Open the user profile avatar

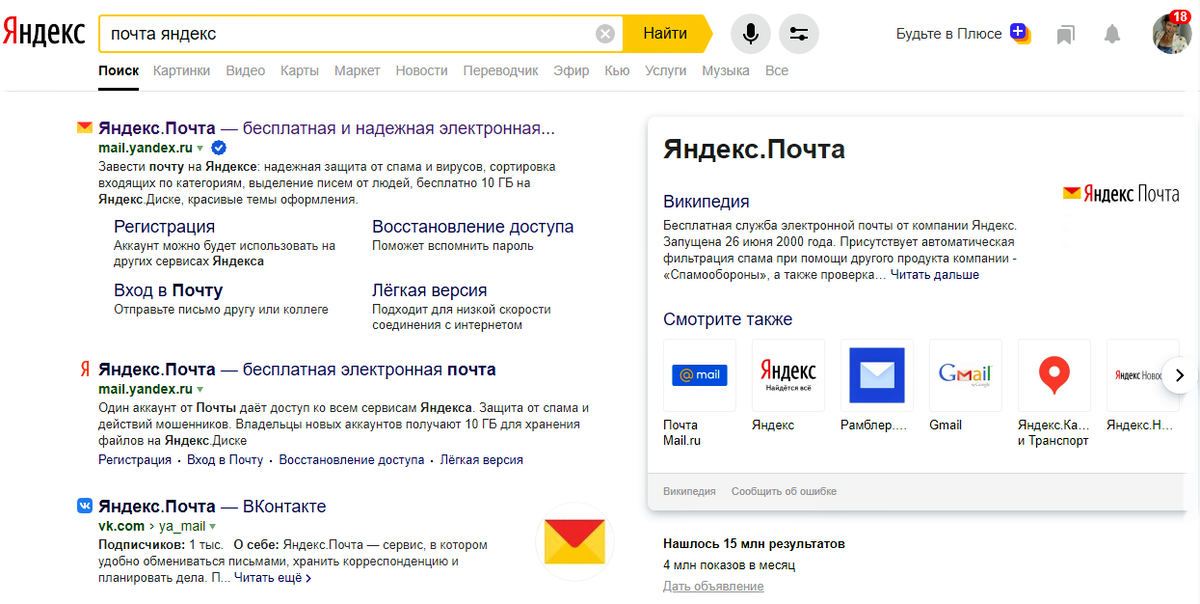1171,34
